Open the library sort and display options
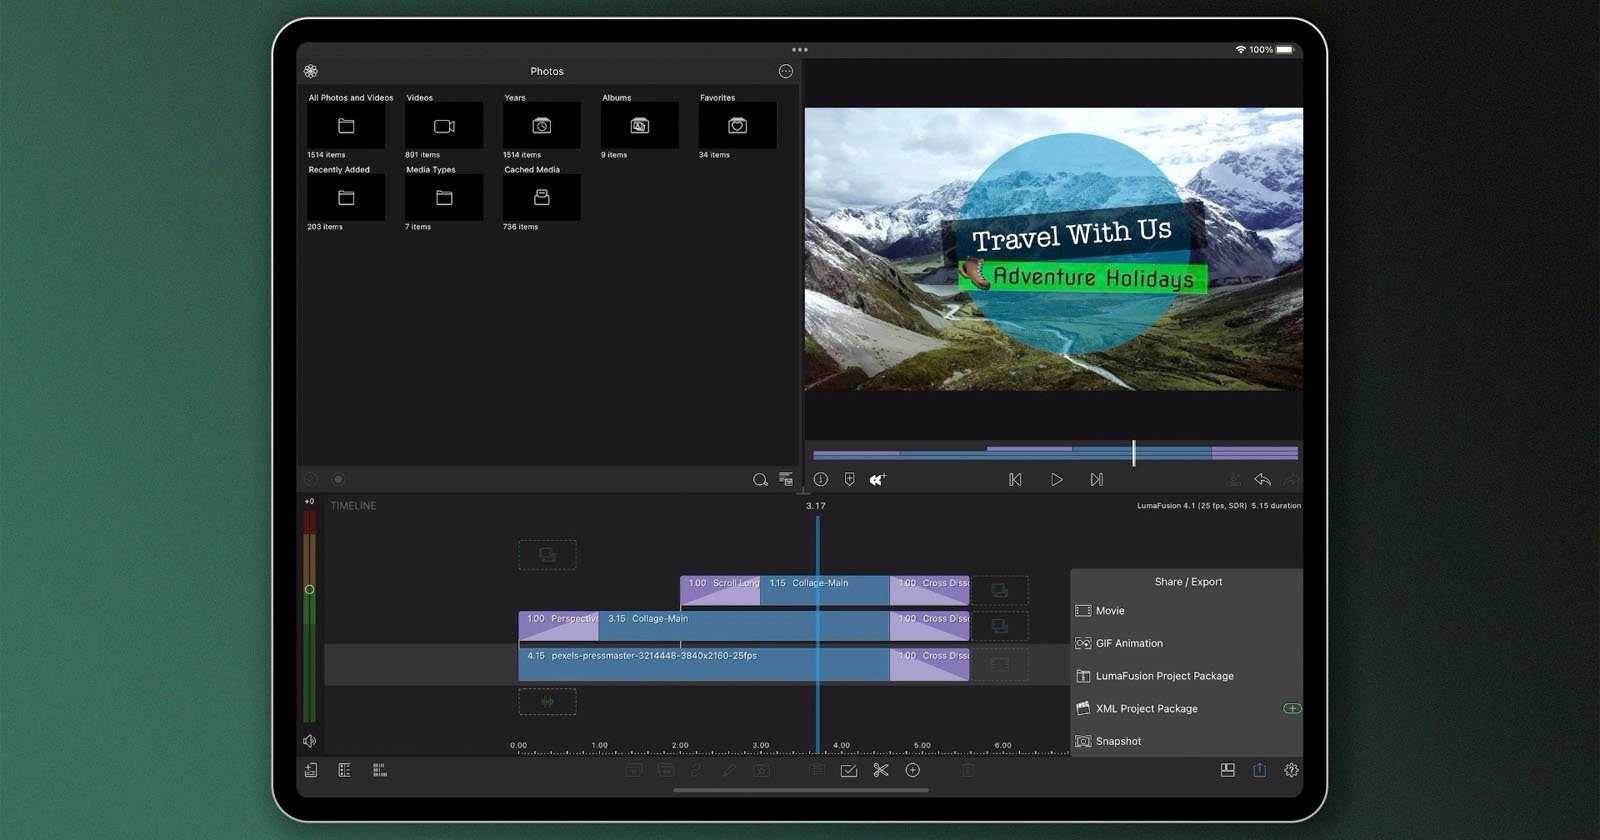Screen dimensions: 1600x840 coord(786,480)
